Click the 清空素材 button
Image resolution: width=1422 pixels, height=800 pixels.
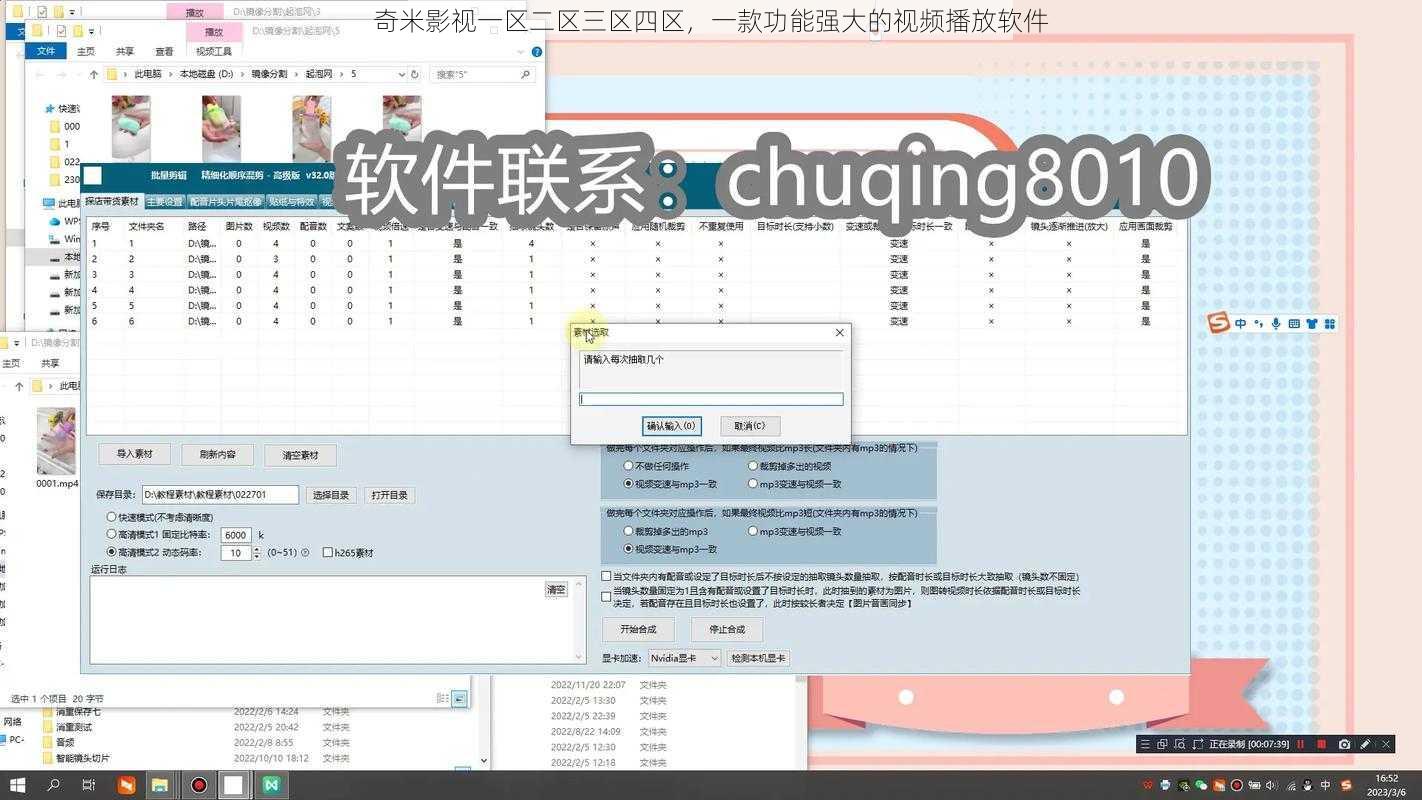[300, 455]
